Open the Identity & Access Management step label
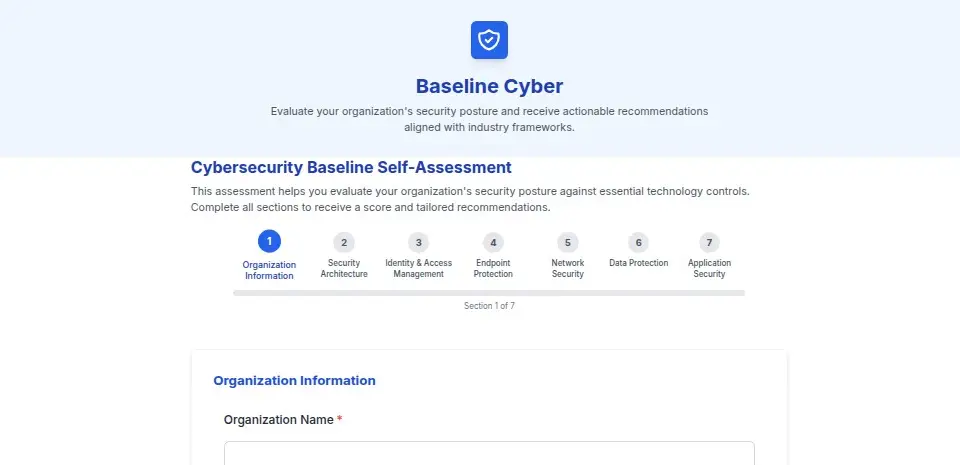The width and height of the screenshot is (960, 465). click(418, 268)
